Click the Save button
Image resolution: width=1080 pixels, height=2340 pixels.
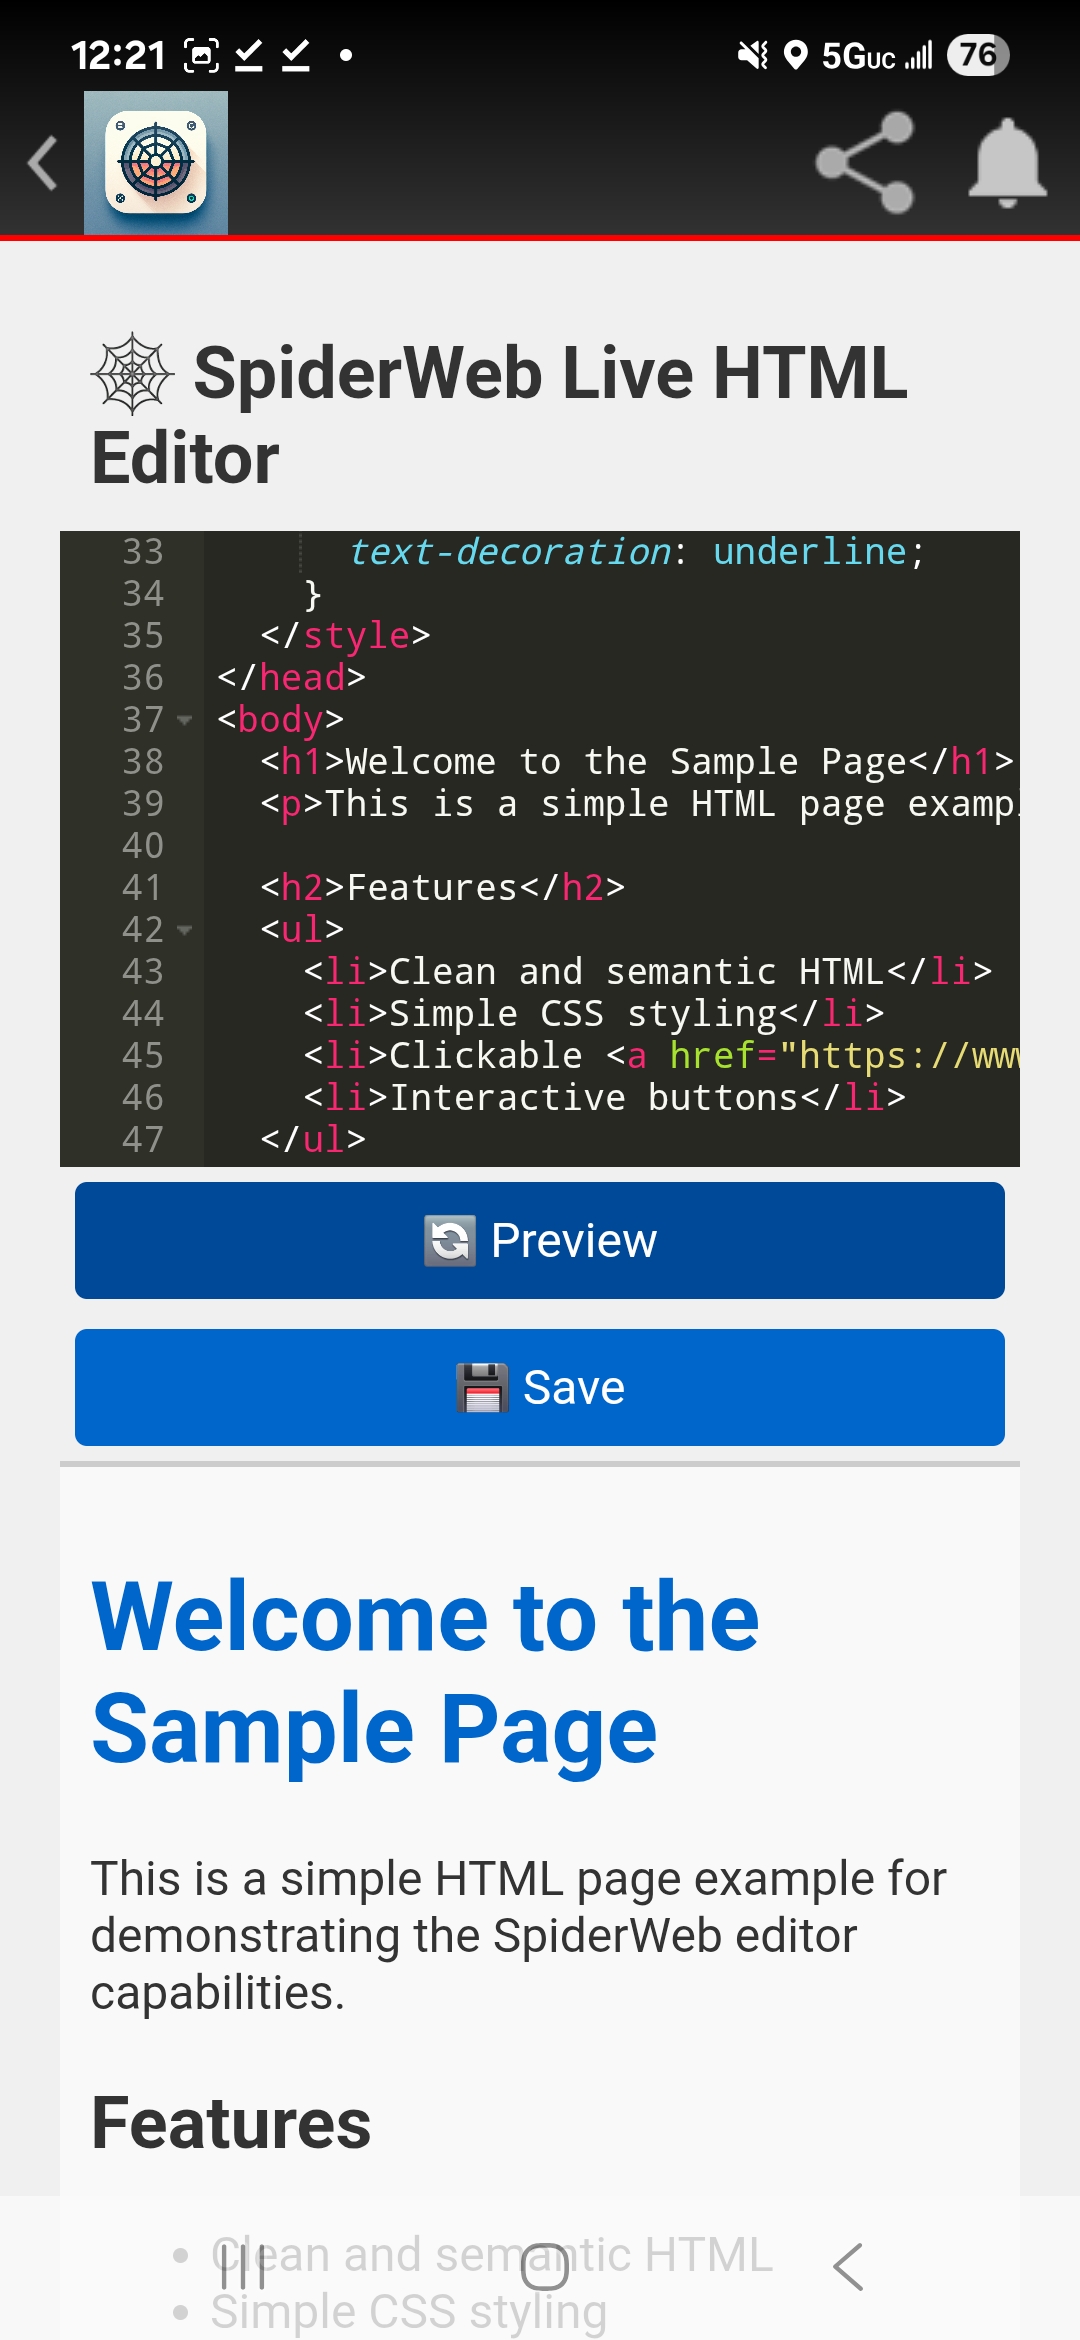(x=540, y=1387)
